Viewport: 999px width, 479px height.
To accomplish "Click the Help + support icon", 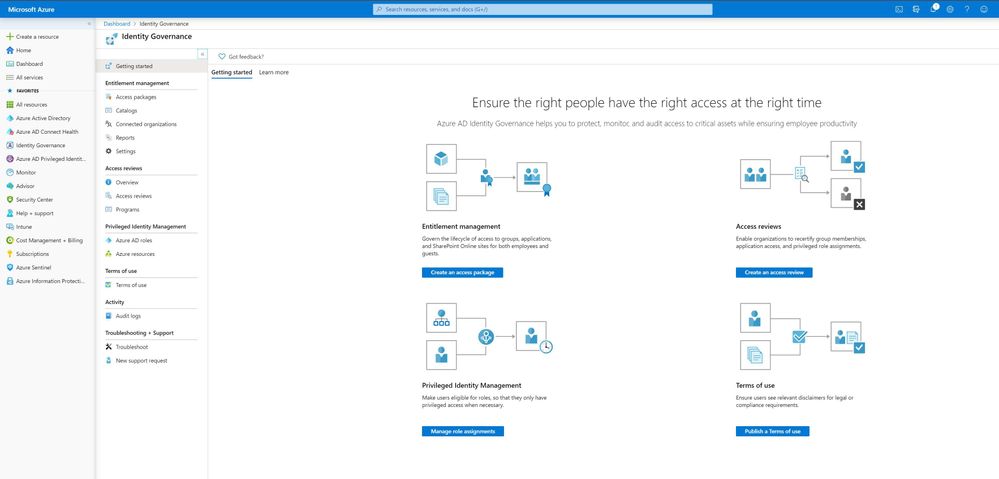I will [10, 213].
